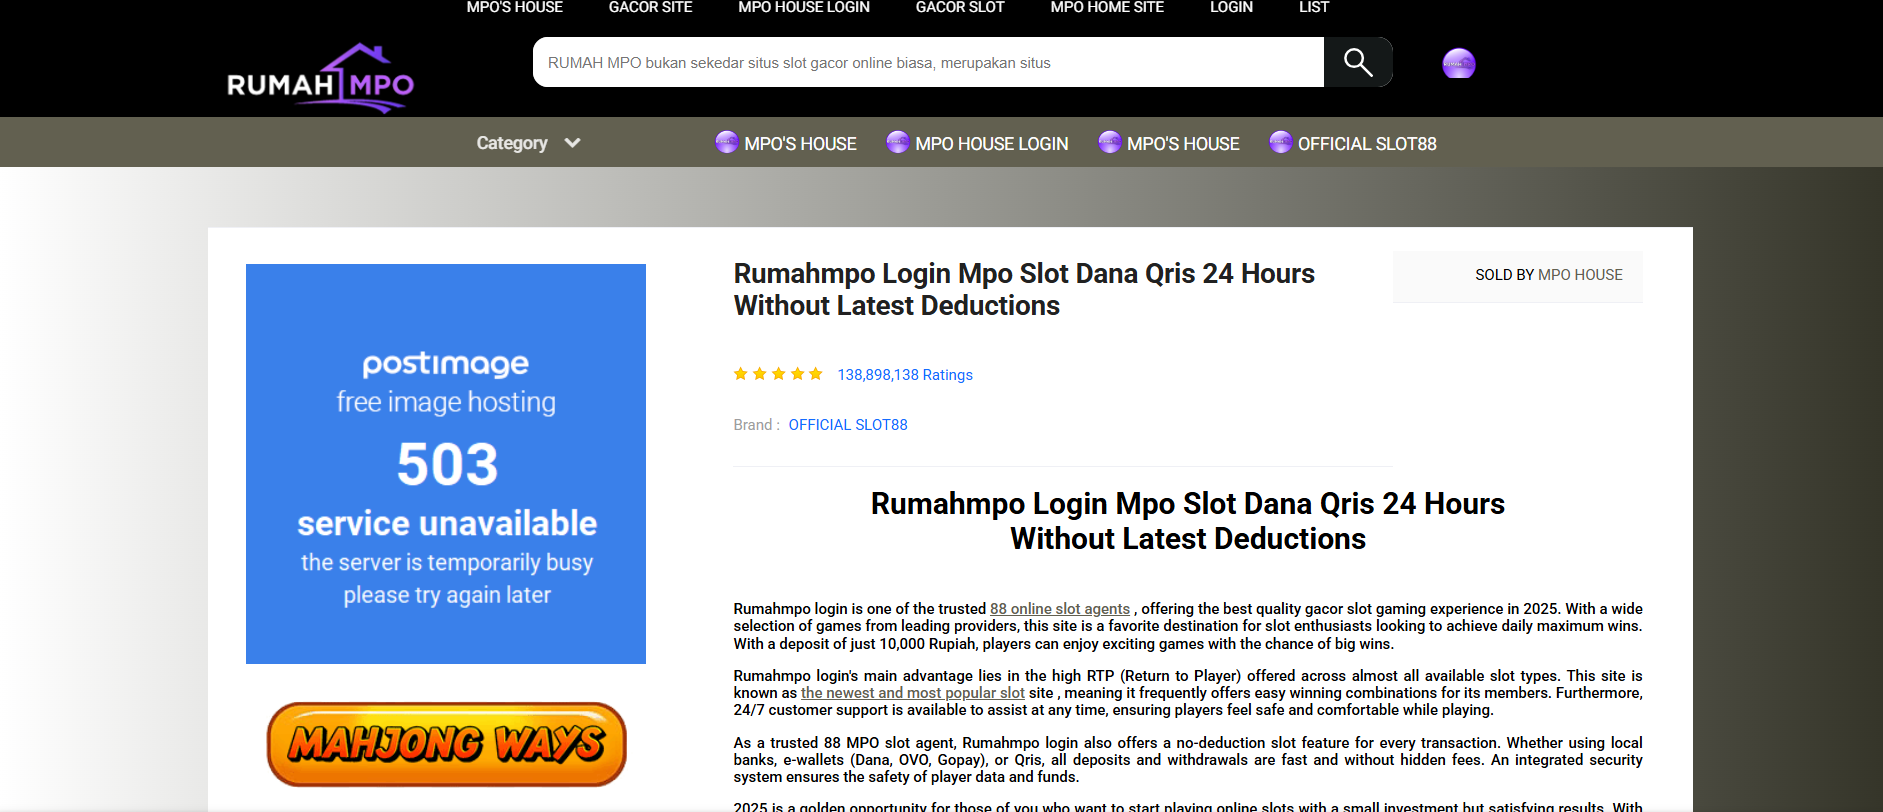Click the Mahjong Ways banner

point(446,744)
